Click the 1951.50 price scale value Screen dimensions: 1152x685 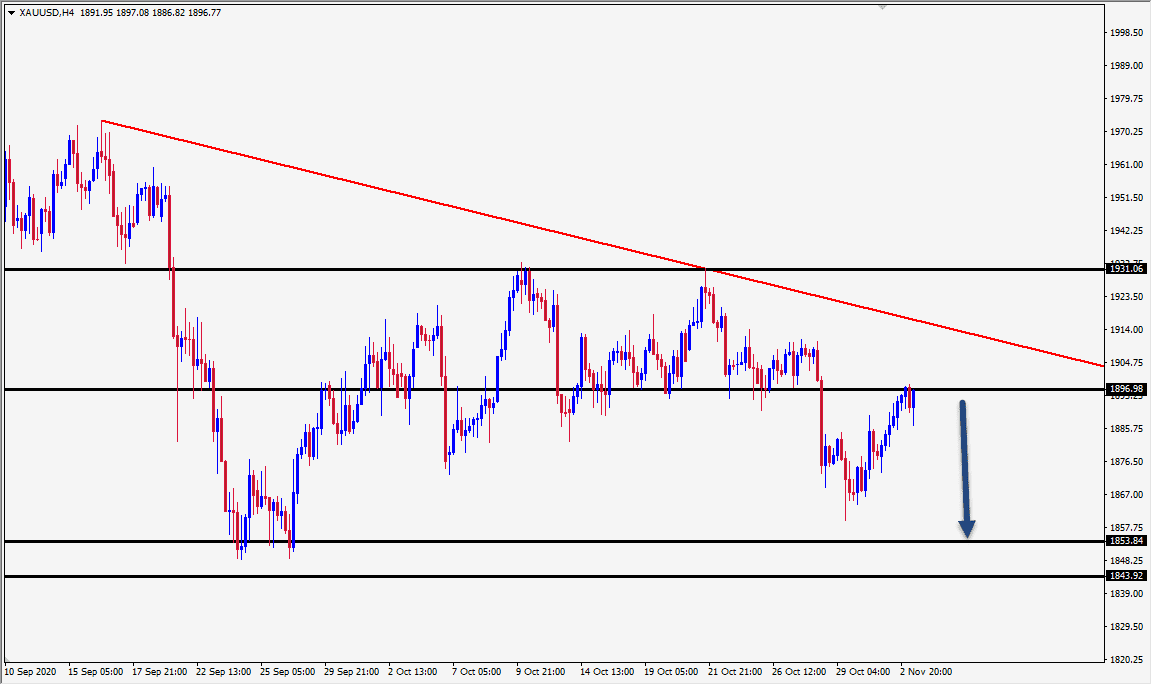coord(1127,198)
